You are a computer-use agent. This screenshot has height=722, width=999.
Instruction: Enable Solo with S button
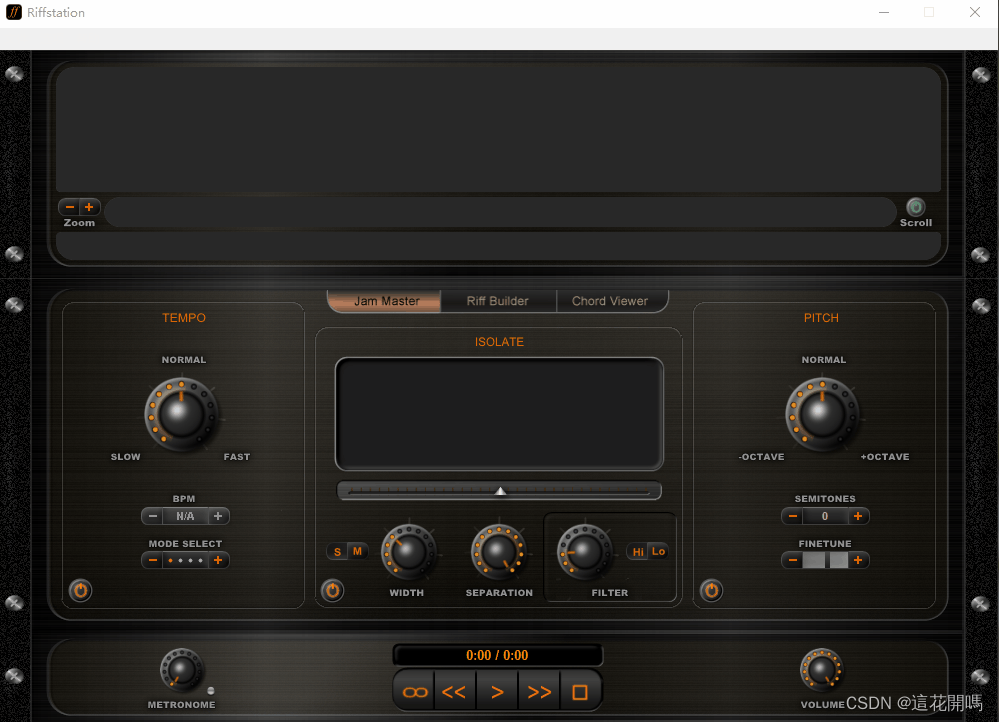[337, 551]
